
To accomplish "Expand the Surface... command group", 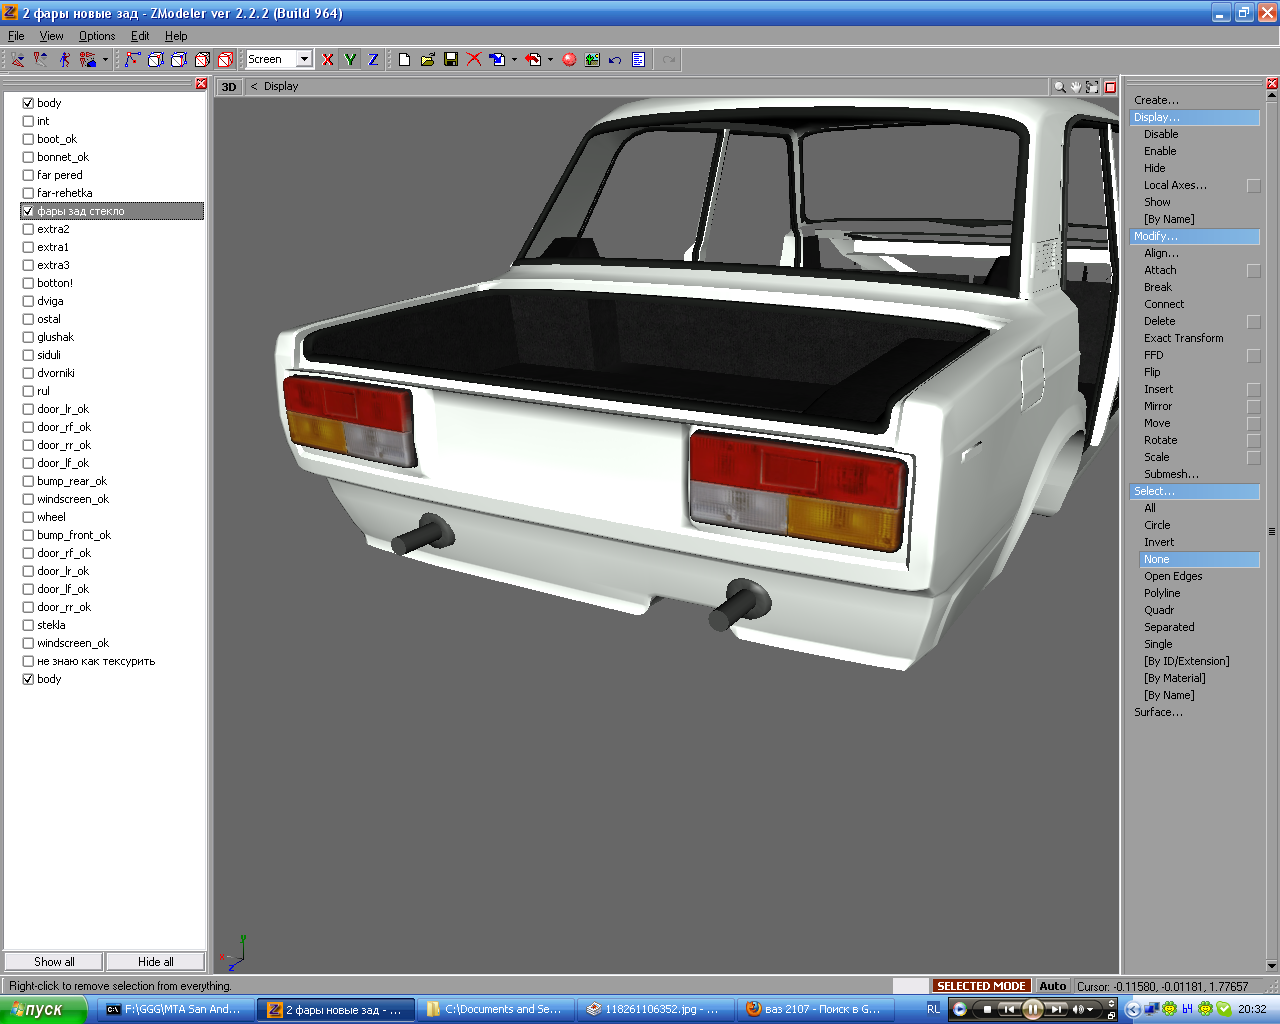I will point(1158,712).
